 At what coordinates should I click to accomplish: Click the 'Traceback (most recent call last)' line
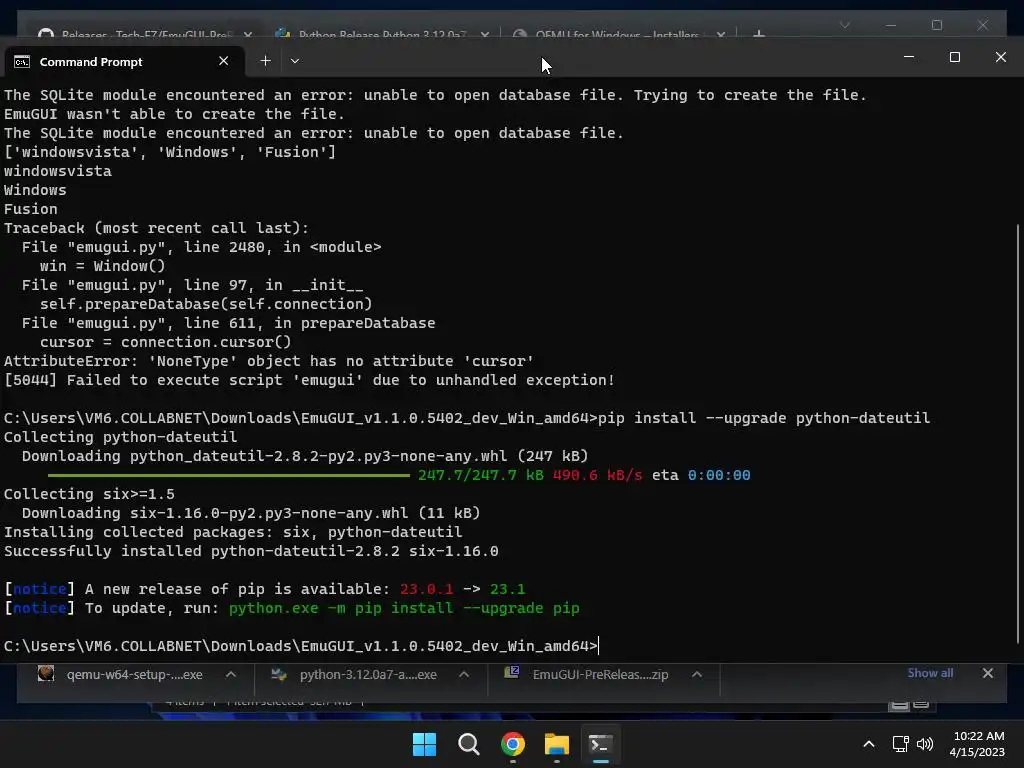click(x=156, y=228)
